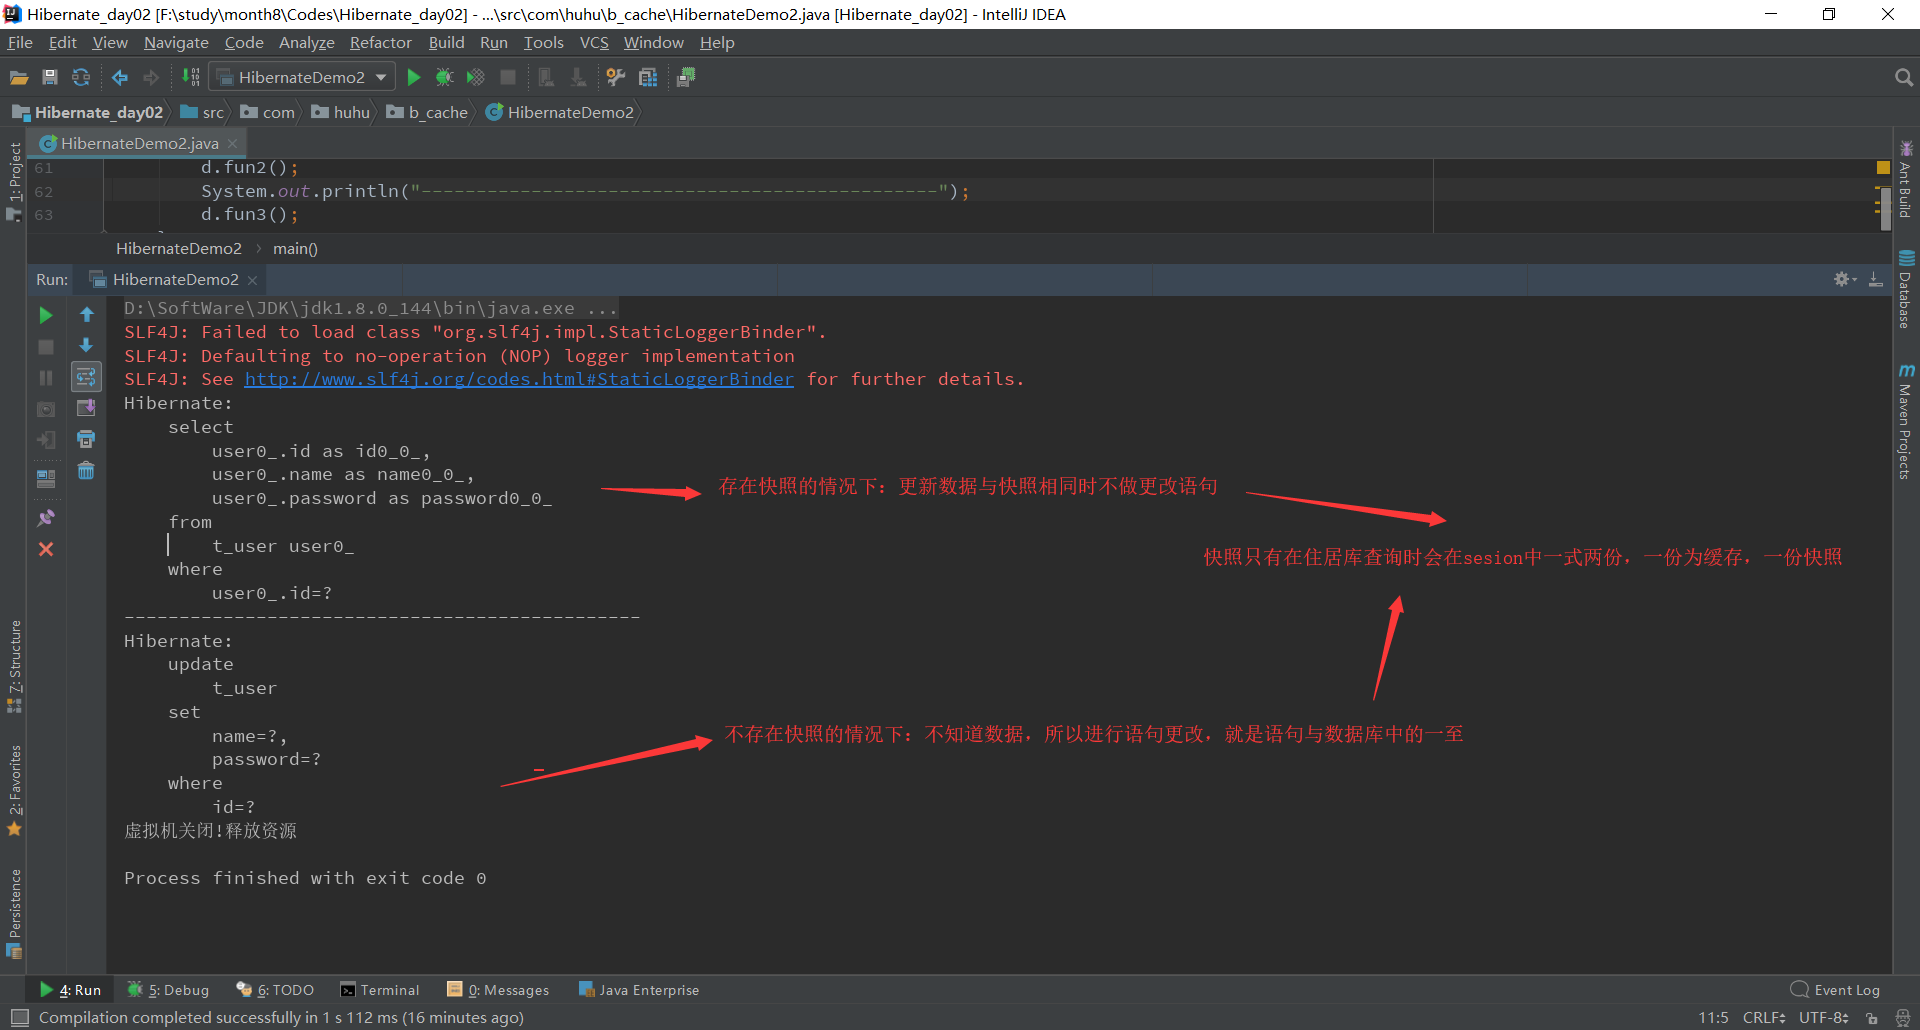The width and height of the screenshot is (1920, 1030).
Task: Change line separator CRLF in the status bar
Action: (x=1764, y=1017)
